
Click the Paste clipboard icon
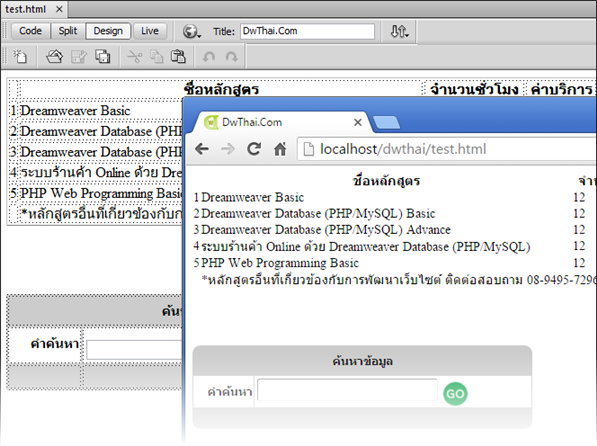(178, 56)
